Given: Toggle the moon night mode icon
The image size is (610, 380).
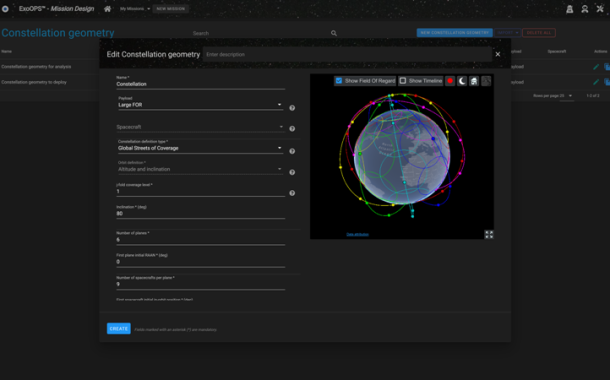Looking at the screenshot, I should tap(462, 81).
